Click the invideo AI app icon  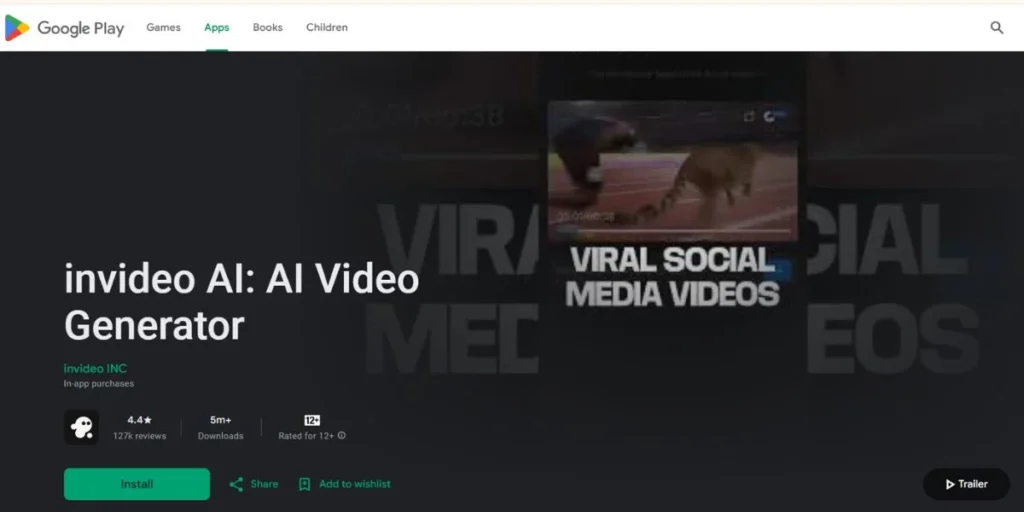click(81, 427)
